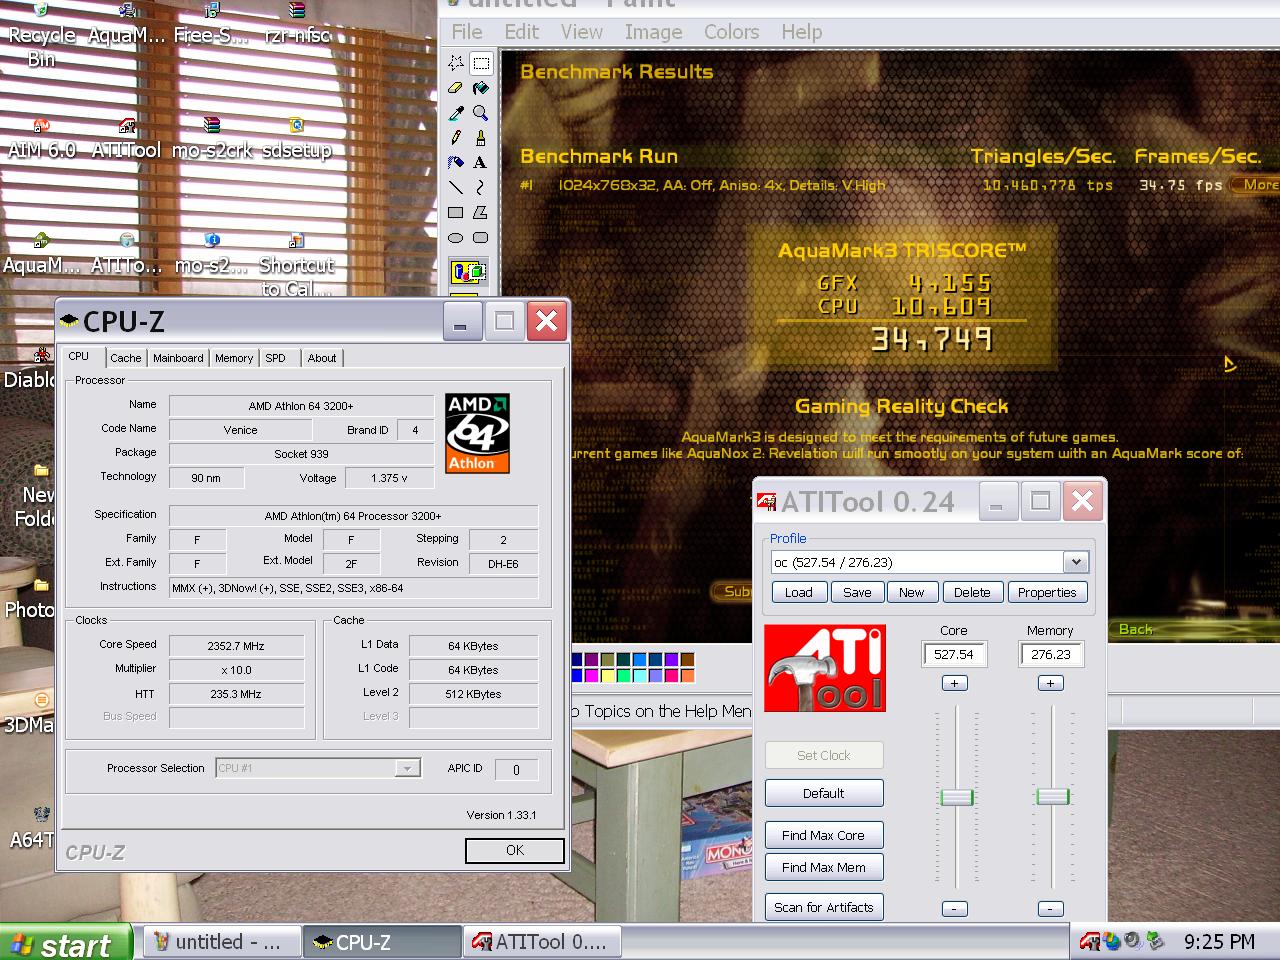This screenshot has width=1280, height=960.
Task: Click the Memory clock value field 276.23
Action: tap(1050, 654)
